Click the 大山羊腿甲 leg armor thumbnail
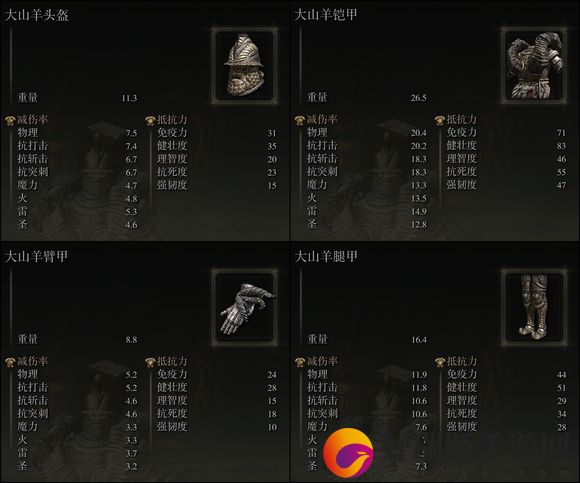Image resolution: width=580 pixels, height=483 pixels. pyautogui.click(x=534, y=307)
